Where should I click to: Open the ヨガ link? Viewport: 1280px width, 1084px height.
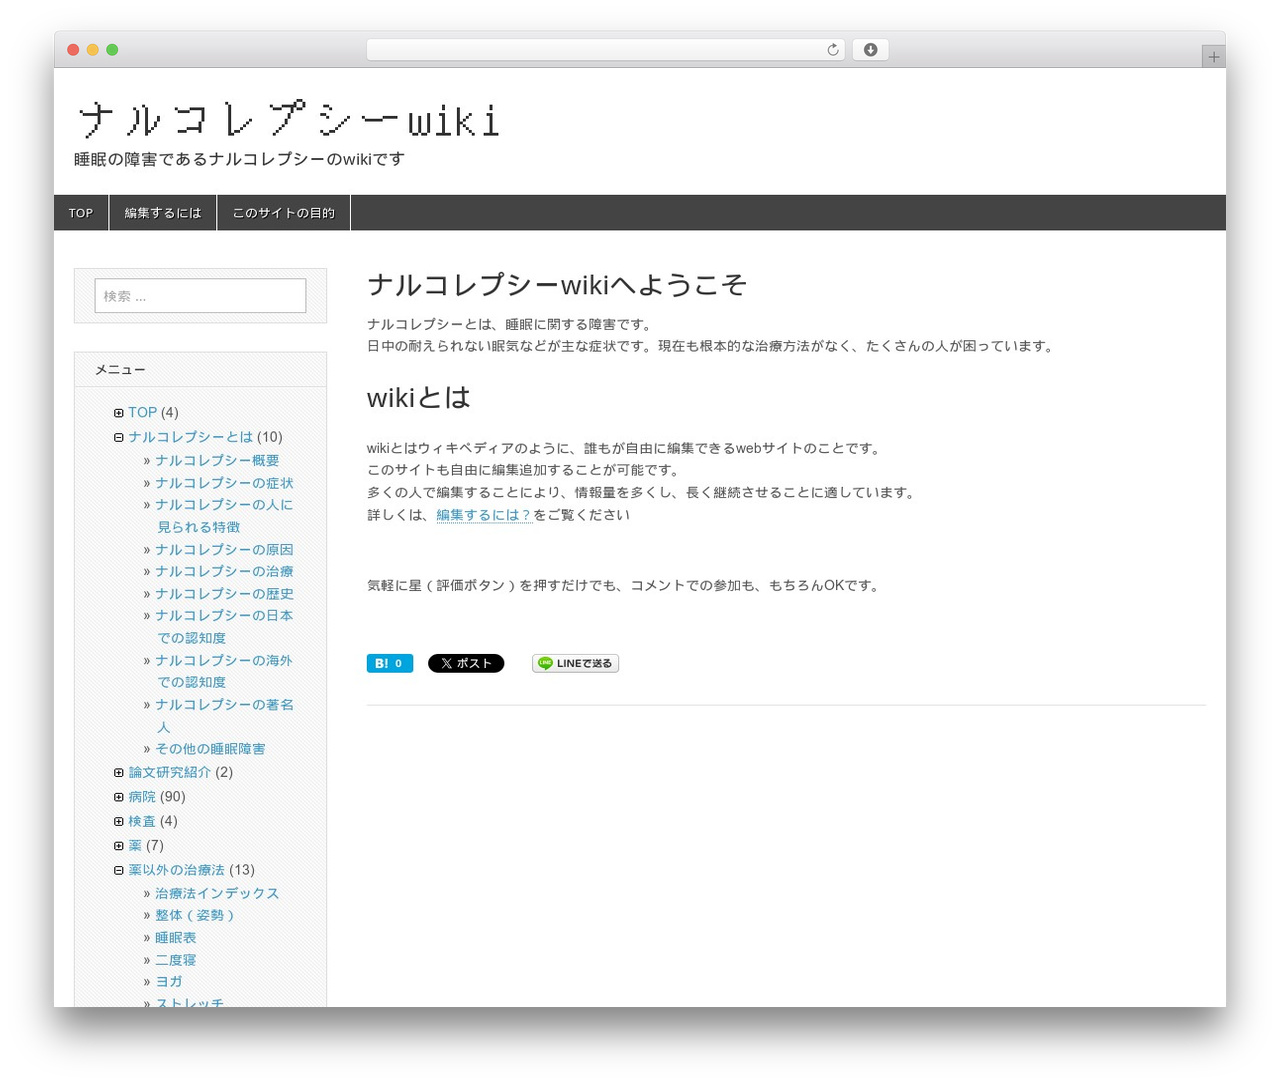tap(169, 982)
